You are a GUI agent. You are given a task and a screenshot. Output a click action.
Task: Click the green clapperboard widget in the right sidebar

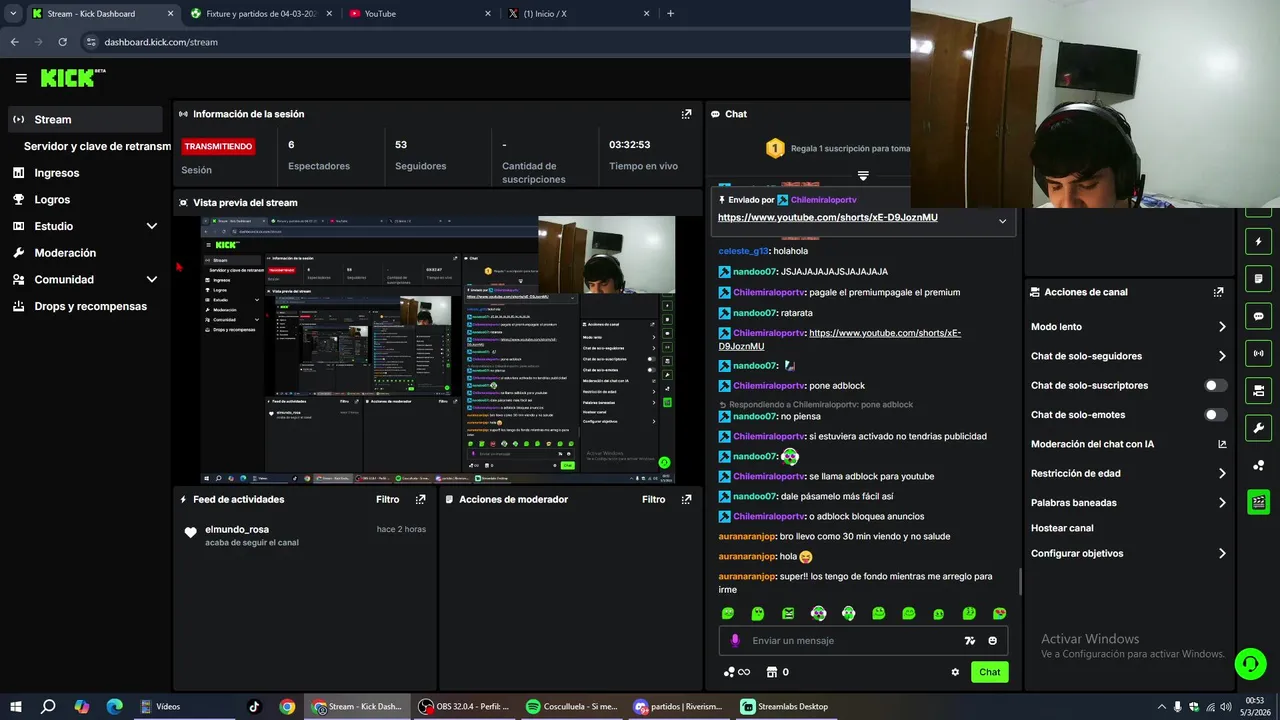pyautogui.click(x=1258, y=502)
